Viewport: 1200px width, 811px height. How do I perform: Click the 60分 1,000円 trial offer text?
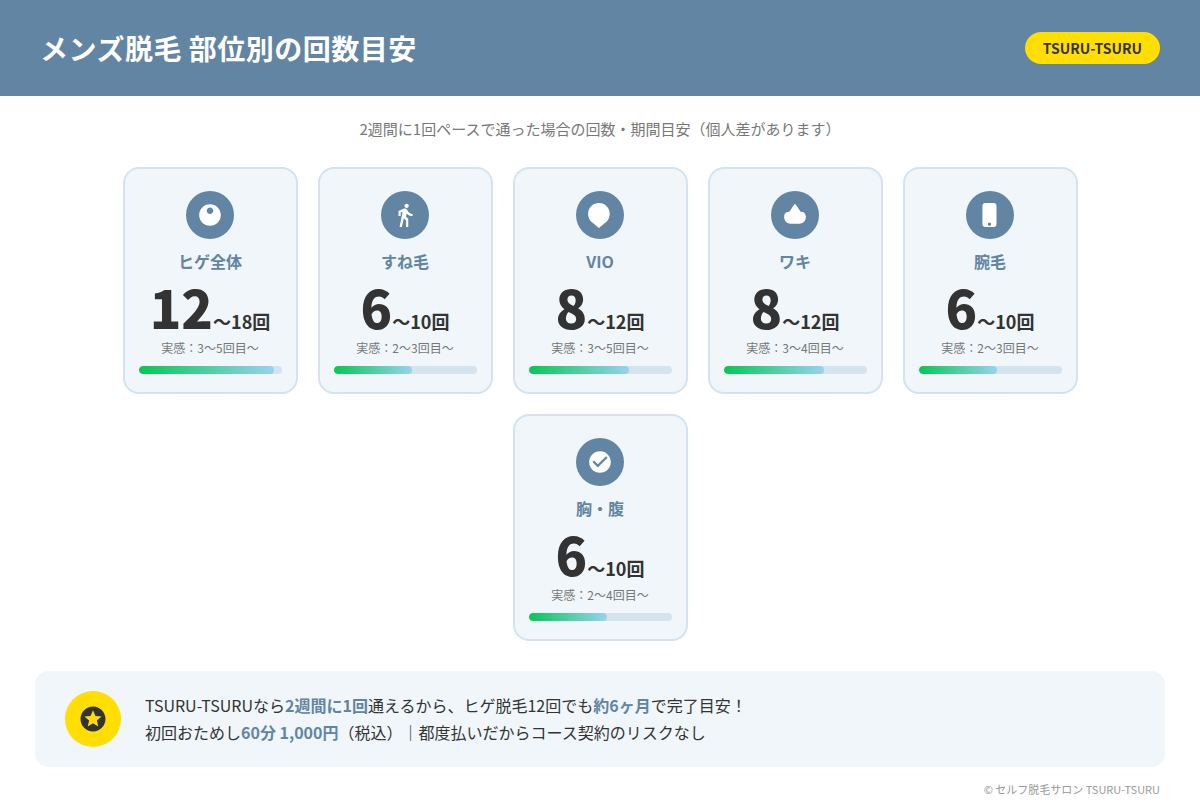point(289,733)
